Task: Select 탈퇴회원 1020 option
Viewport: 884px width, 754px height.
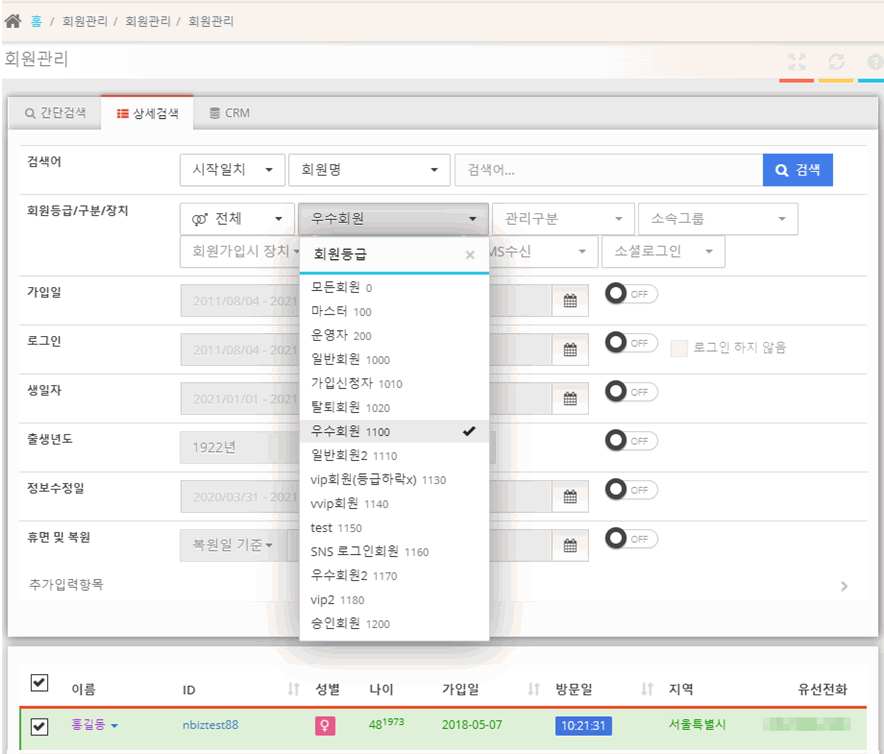Action: (x=394, y=407)
